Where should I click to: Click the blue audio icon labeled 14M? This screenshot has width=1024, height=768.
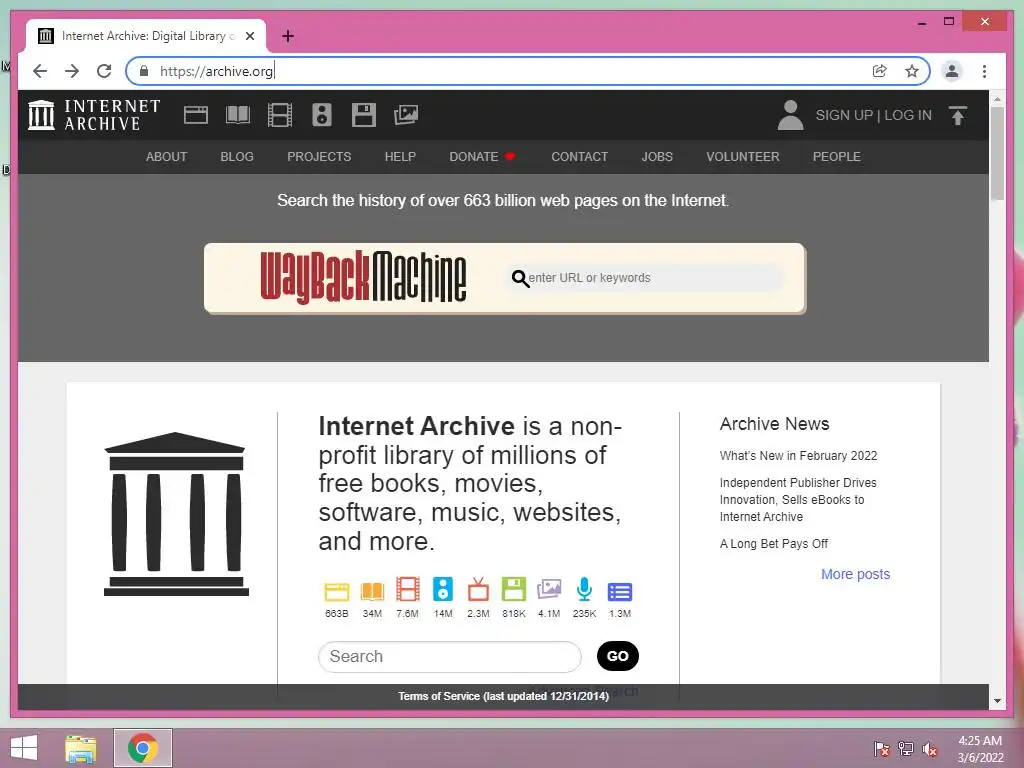tap(443, 590)
